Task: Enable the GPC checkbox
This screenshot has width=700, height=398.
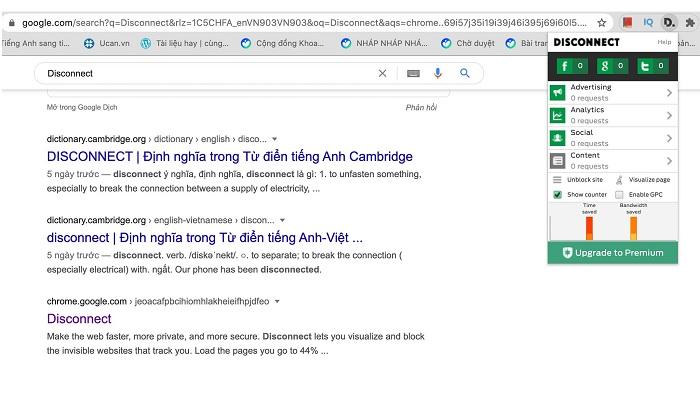Action: tap(619, 195)
